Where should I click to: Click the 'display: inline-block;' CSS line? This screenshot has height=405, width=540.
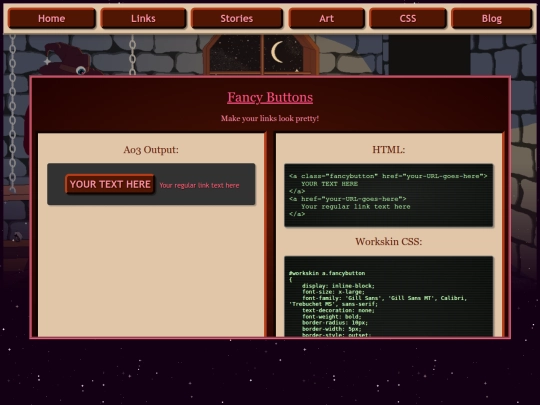(x=338, y=286)
